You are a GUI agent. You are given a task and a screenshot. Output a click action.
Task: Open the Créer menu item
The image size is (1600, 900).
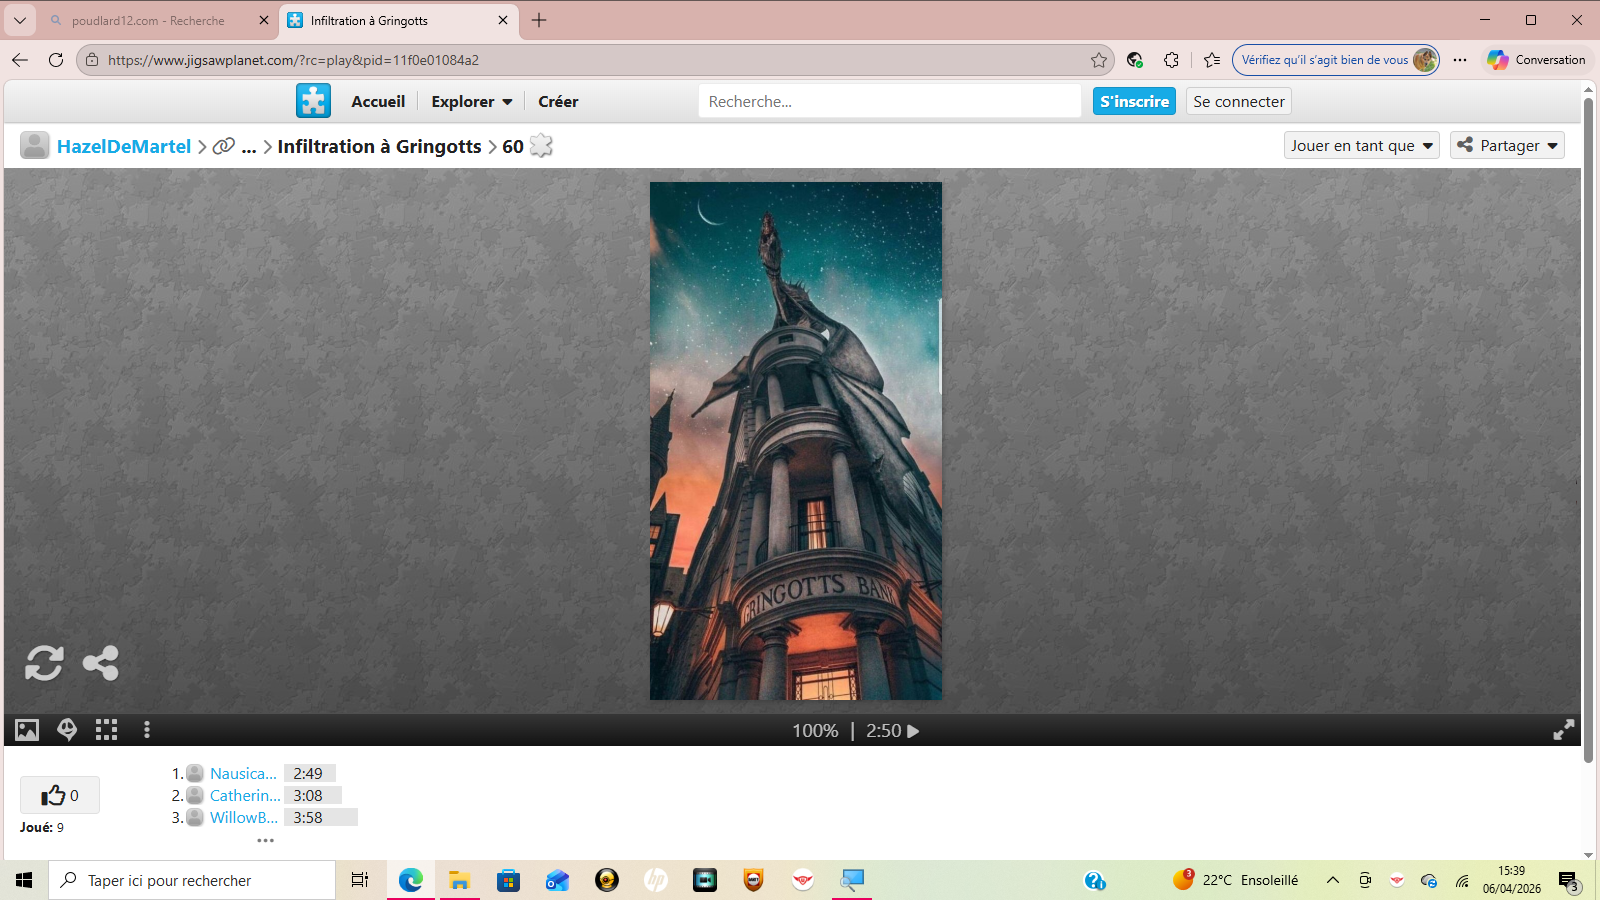coord(558,101)
